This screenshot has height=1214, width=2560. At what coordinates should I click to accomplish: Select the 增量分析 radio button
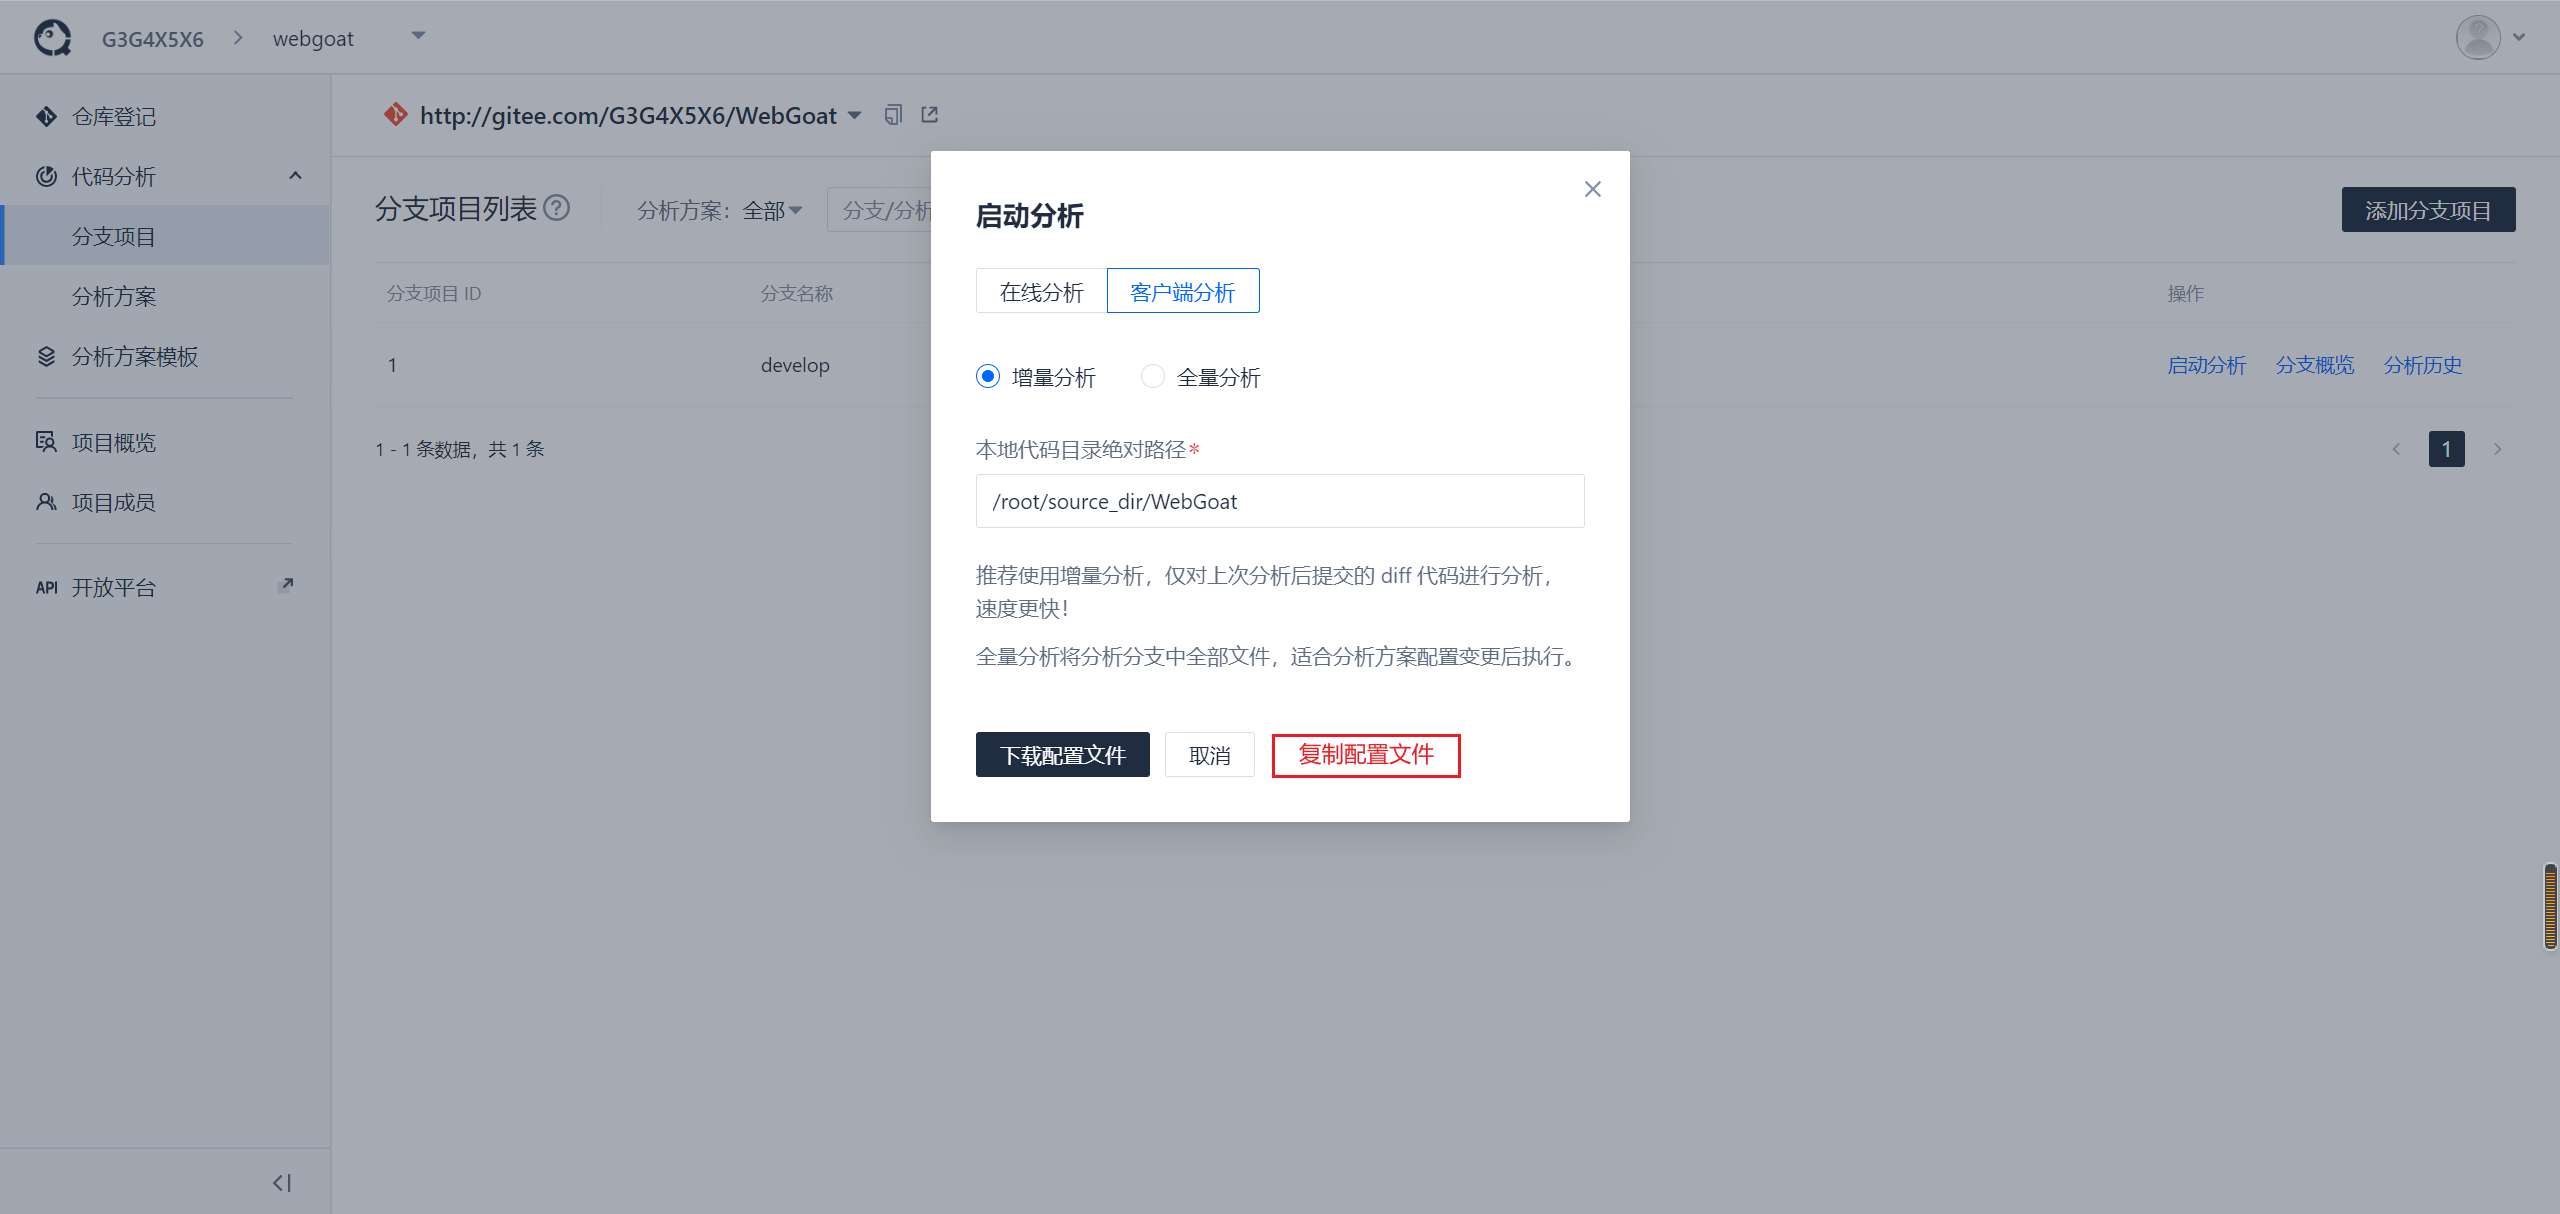(x=987, y=376)
